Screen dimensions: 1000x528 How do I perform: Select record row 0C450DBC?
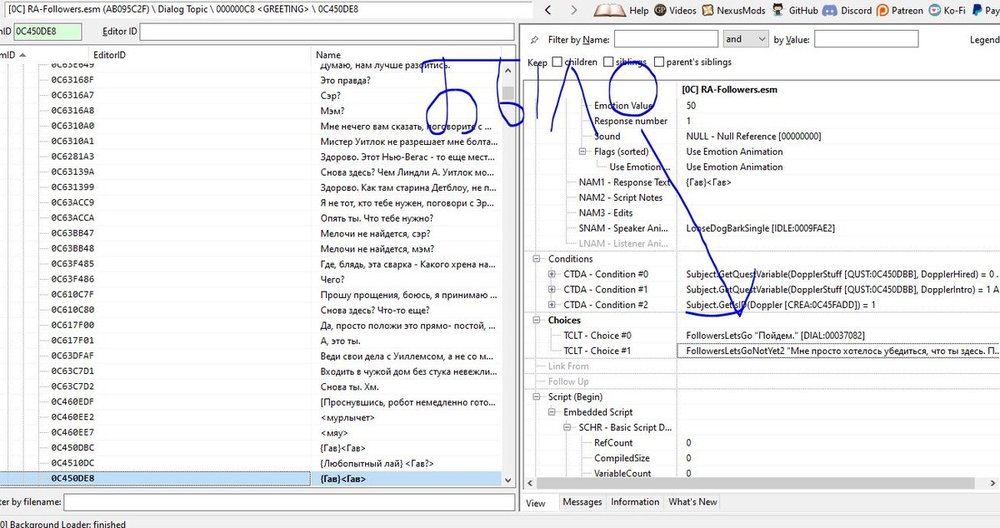click(x=251, y=448)
